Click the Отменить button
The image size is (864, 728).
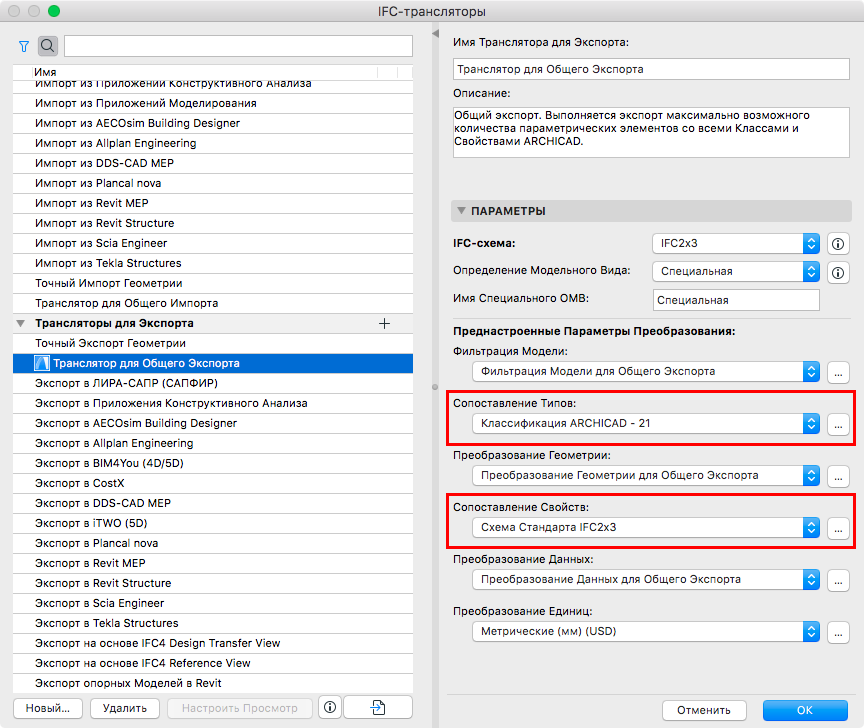tap(704, 710)
